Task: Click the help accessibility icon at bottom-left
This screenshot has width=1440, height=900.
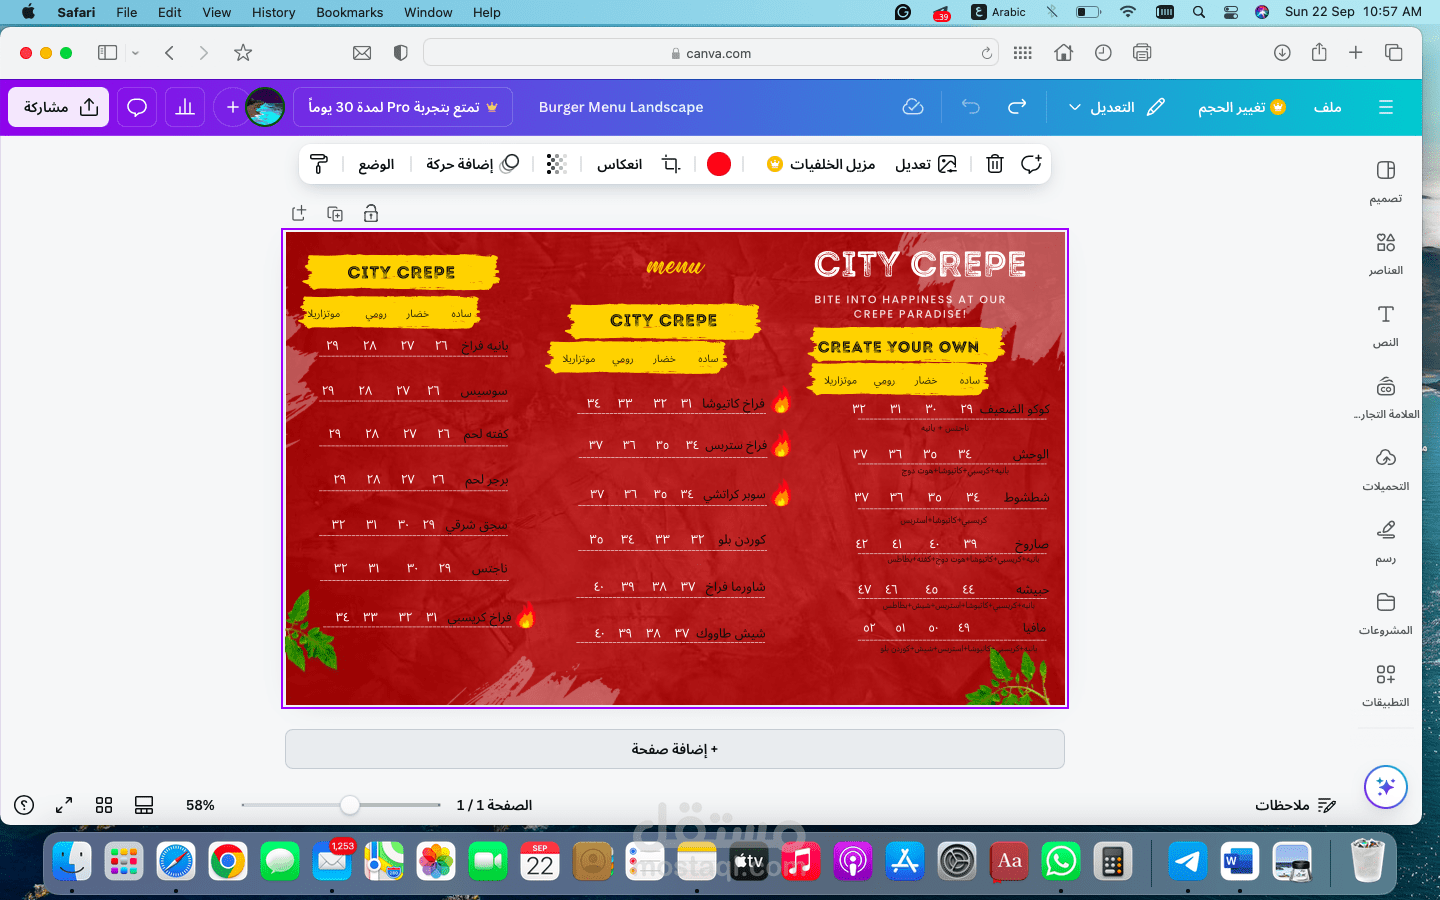Action: coord(24,805)
